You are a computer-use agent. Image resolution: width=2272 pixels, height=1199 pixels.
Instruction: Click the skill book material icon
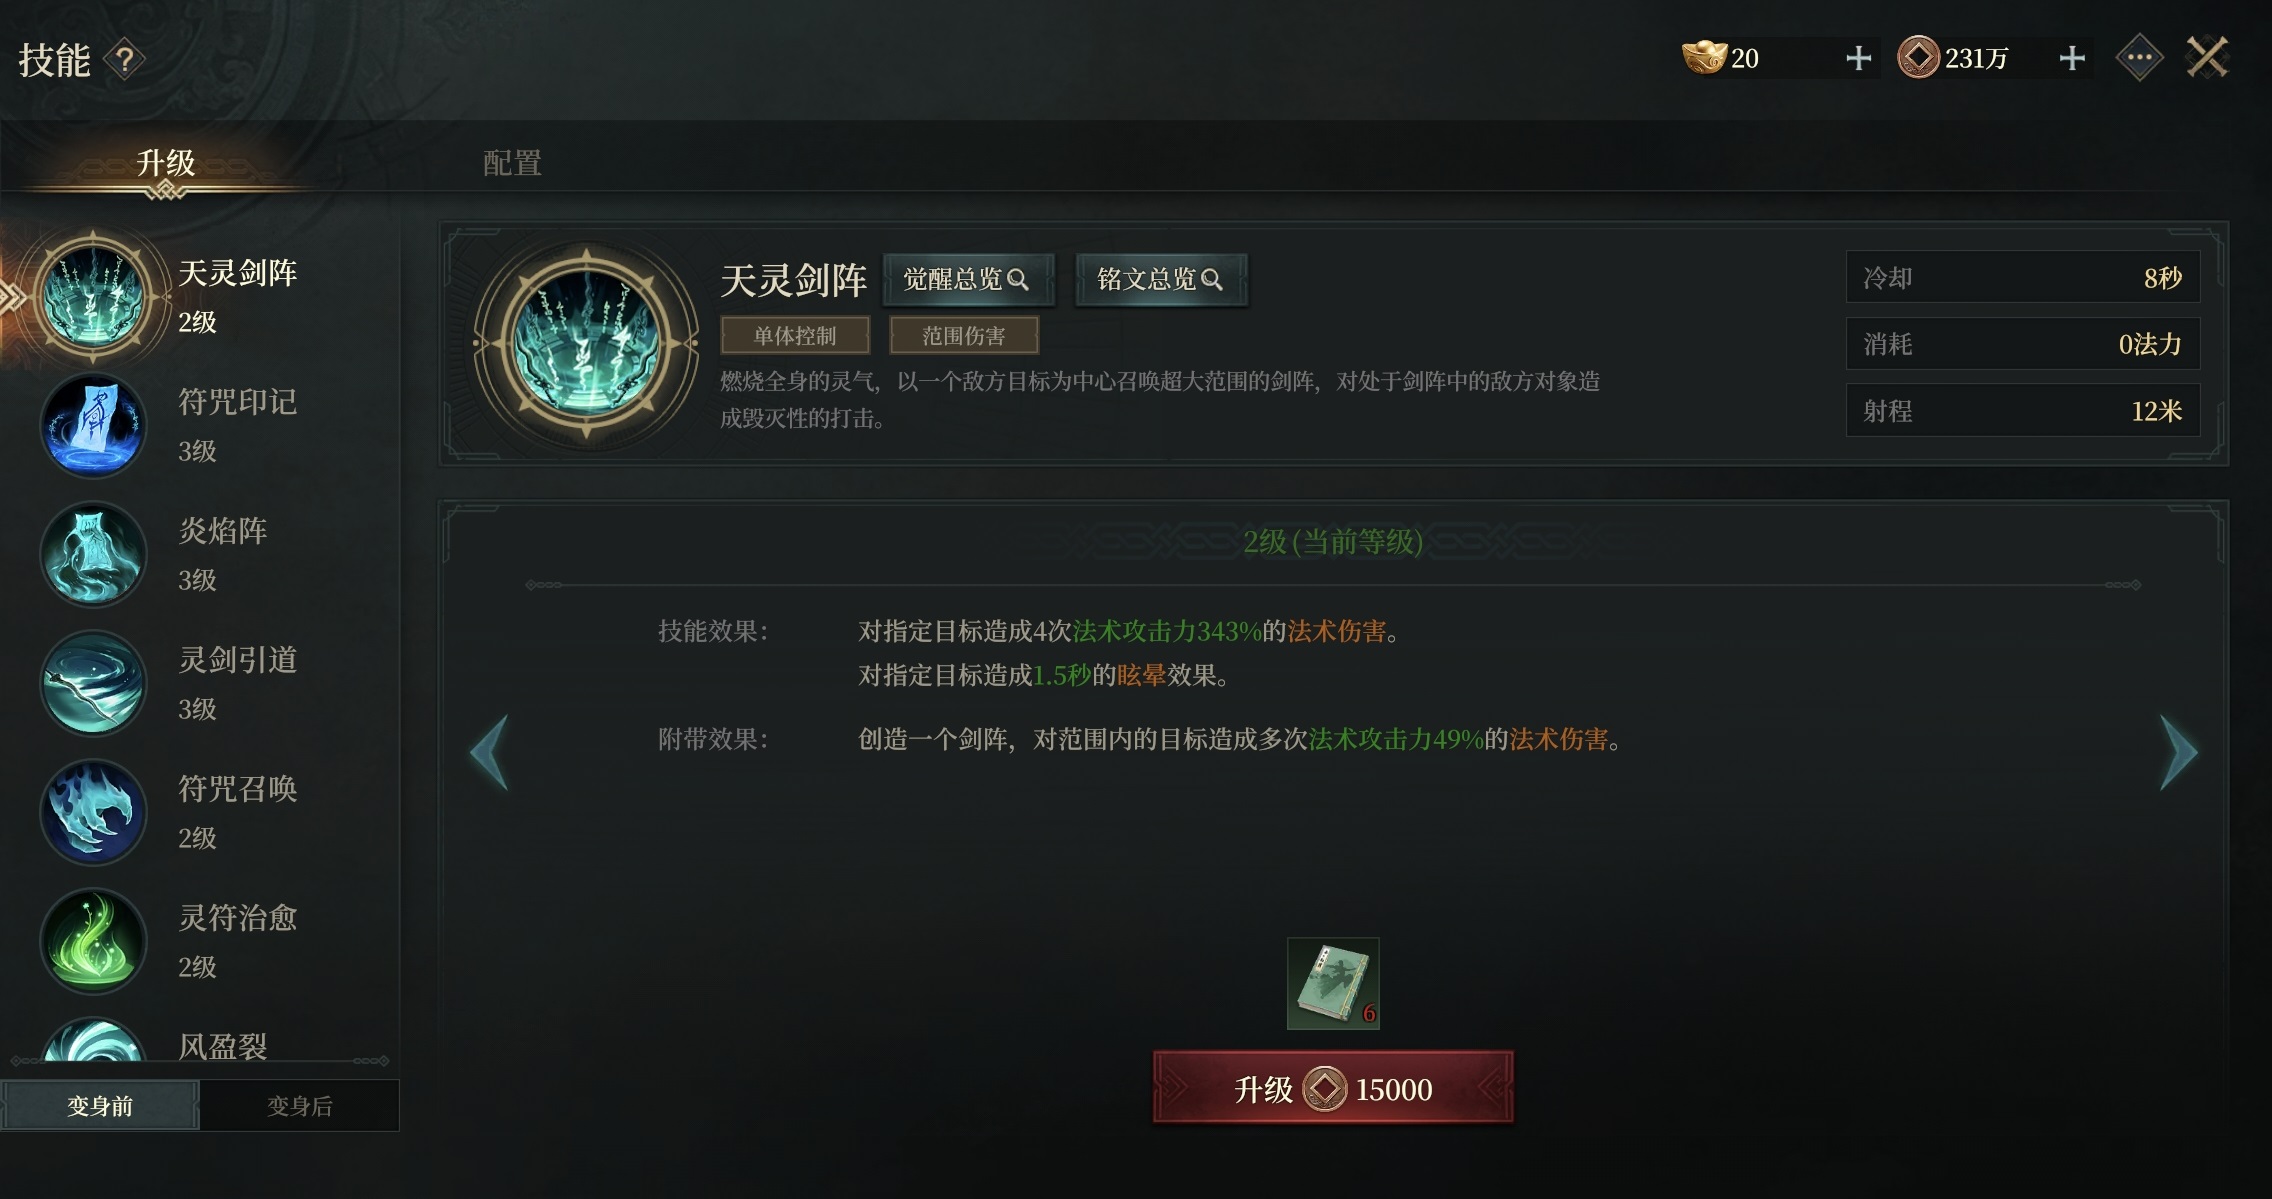pos(1333,983)
